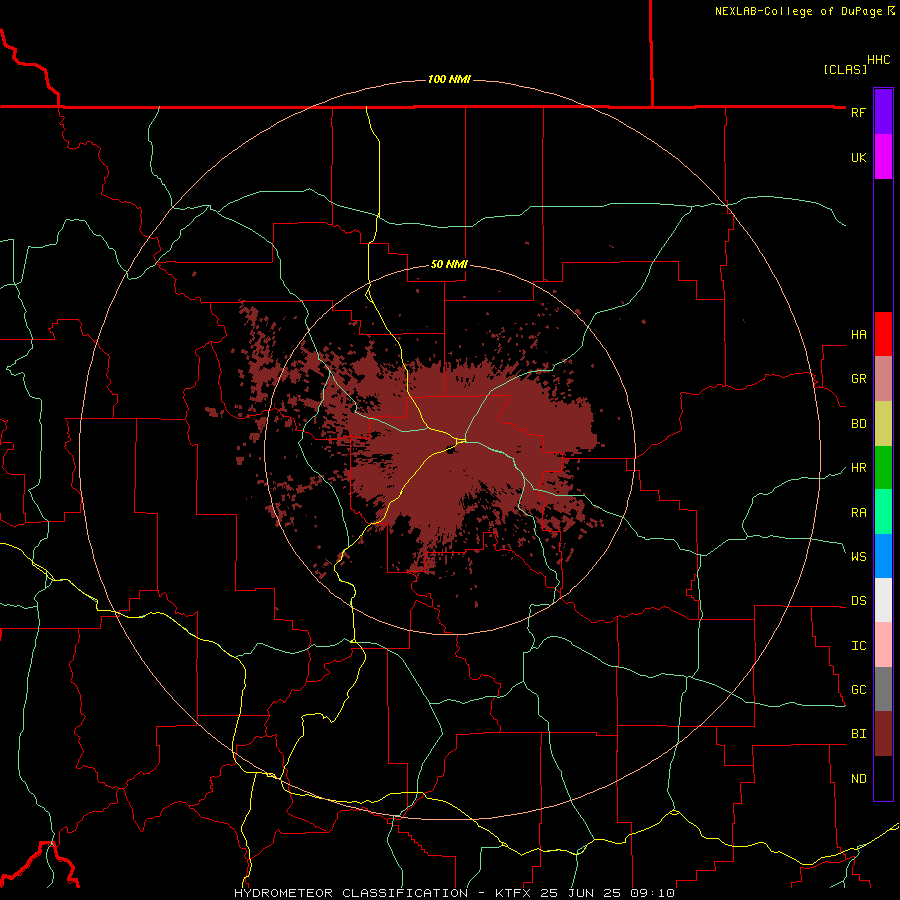Click the 50 NMI range ring label

tap(449, 265)
